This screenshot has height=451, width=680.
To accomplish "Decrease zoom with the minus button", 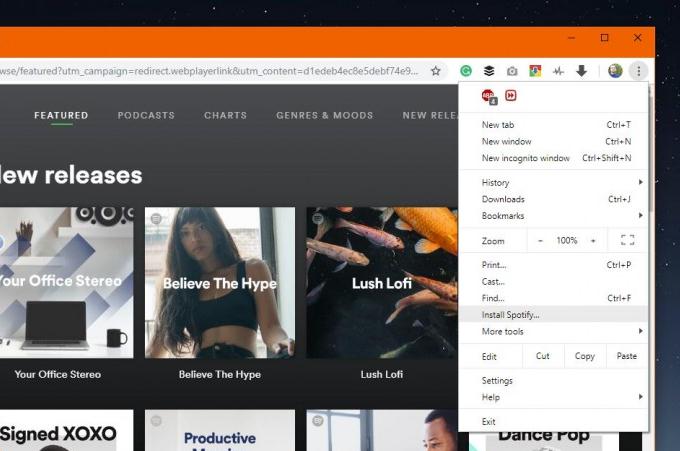I will pos(540,241).
